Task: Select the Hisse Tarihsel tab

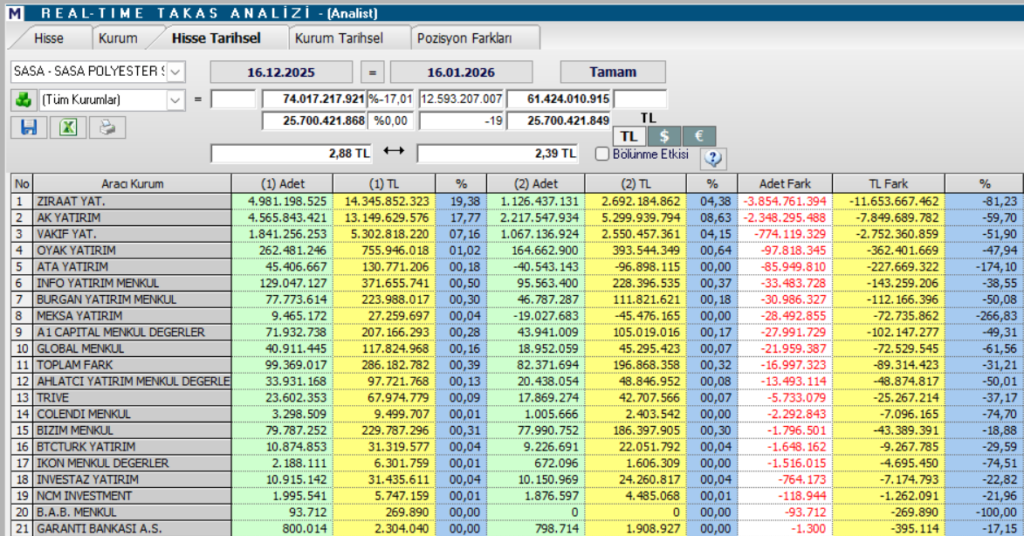Action: coord(216,38)
